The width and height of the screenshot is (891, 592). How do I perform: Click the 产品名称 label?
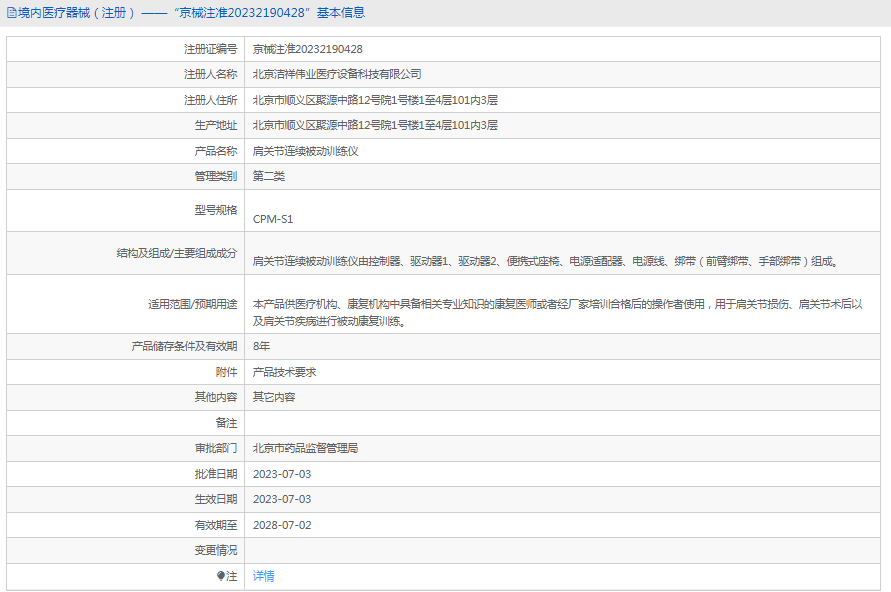pos(216,151)
